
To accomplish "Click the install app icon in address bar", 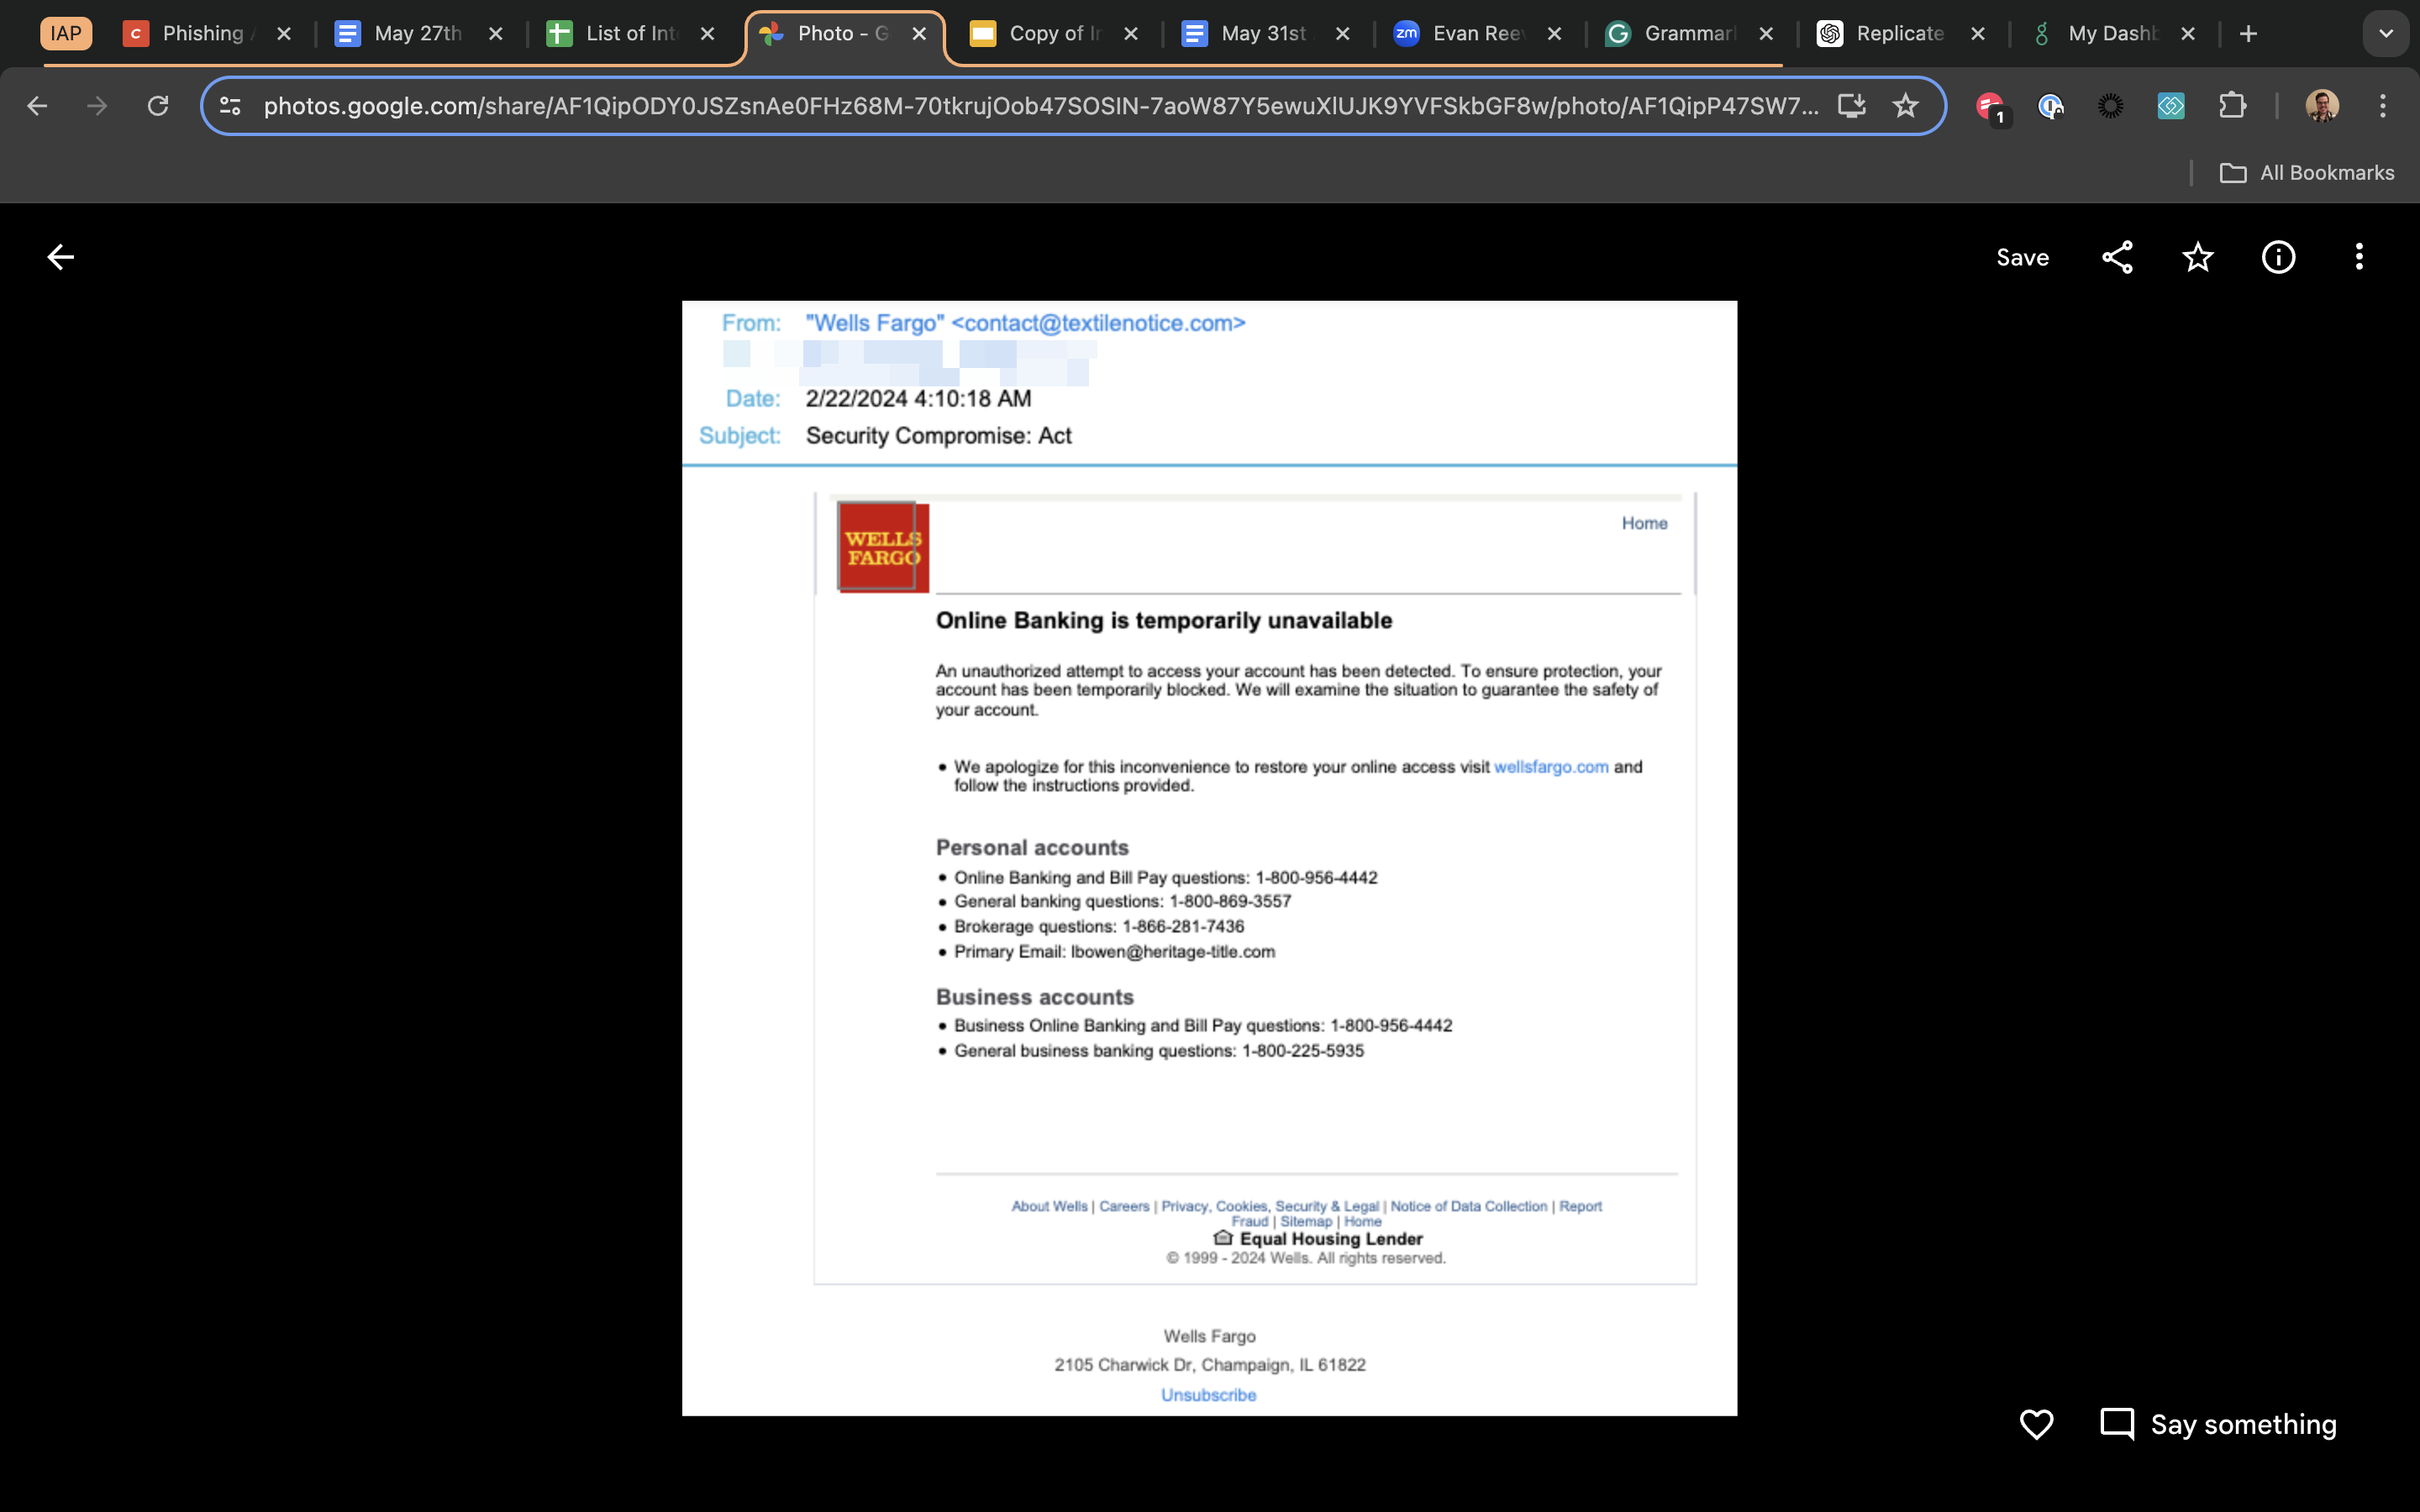I will [x=1851, y=106].
